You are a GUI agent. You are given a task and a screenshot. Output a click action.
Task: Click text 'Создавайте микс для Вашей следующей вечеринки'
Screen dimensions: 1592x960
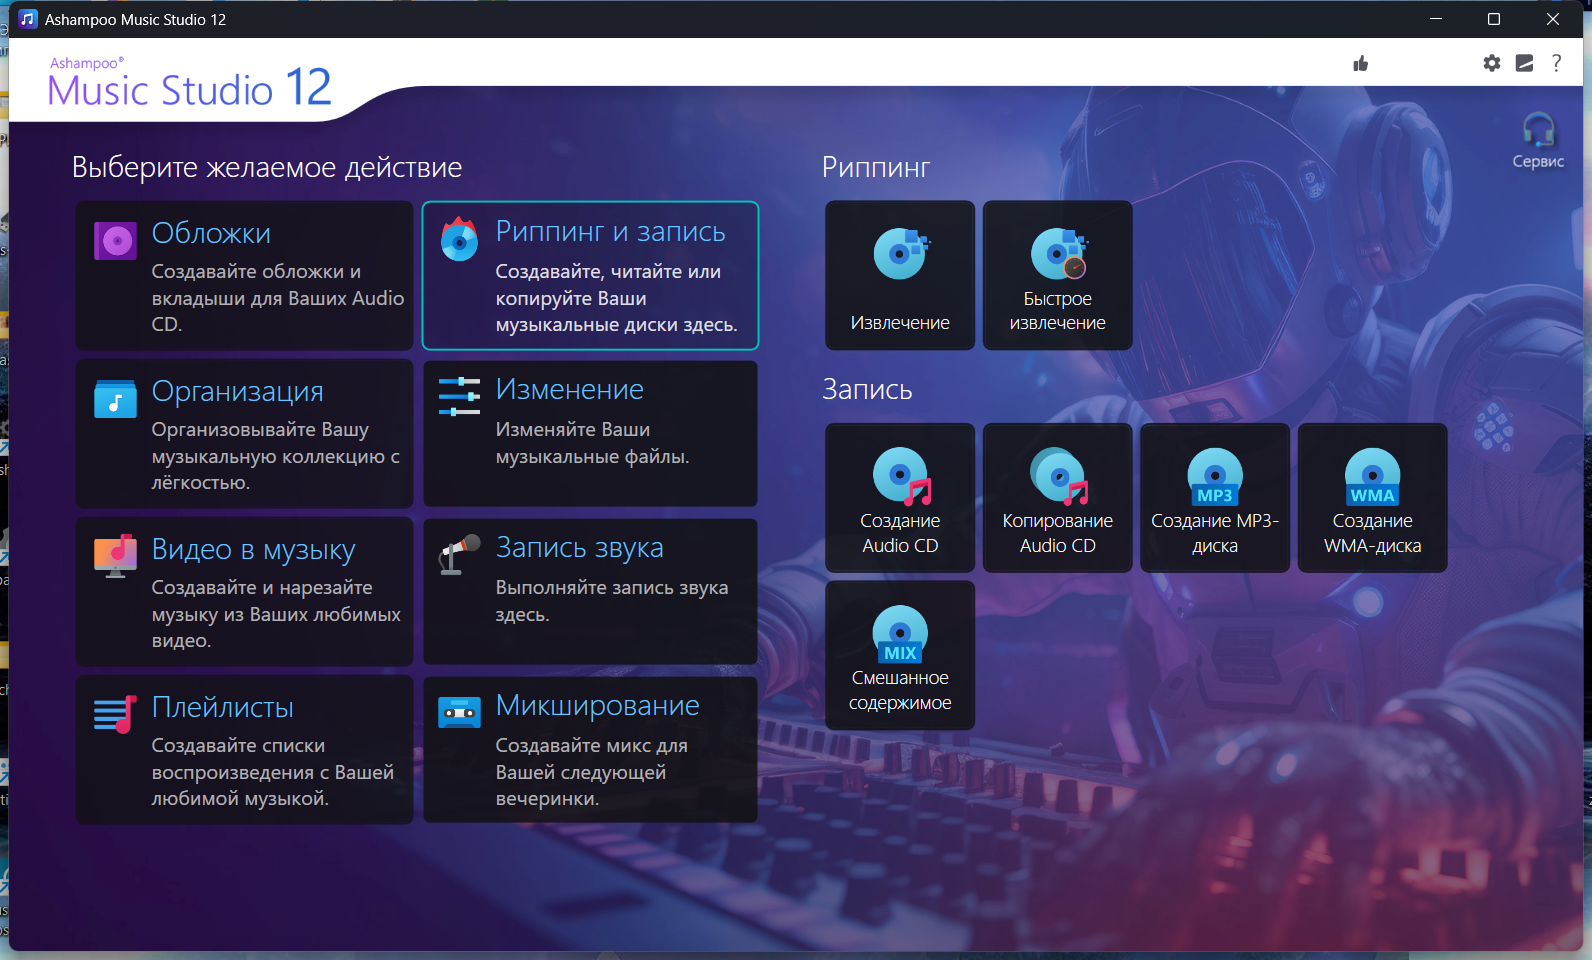[x=592, y=772]
